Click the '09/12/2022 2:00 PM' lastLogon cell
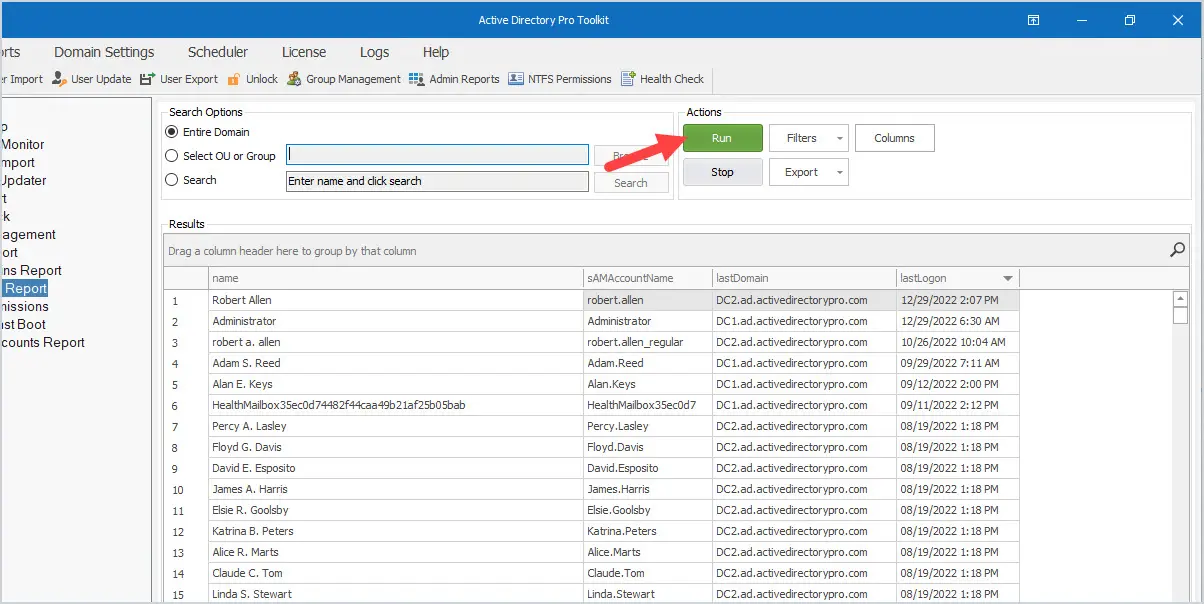1204x604 pixels. point(958,384)
